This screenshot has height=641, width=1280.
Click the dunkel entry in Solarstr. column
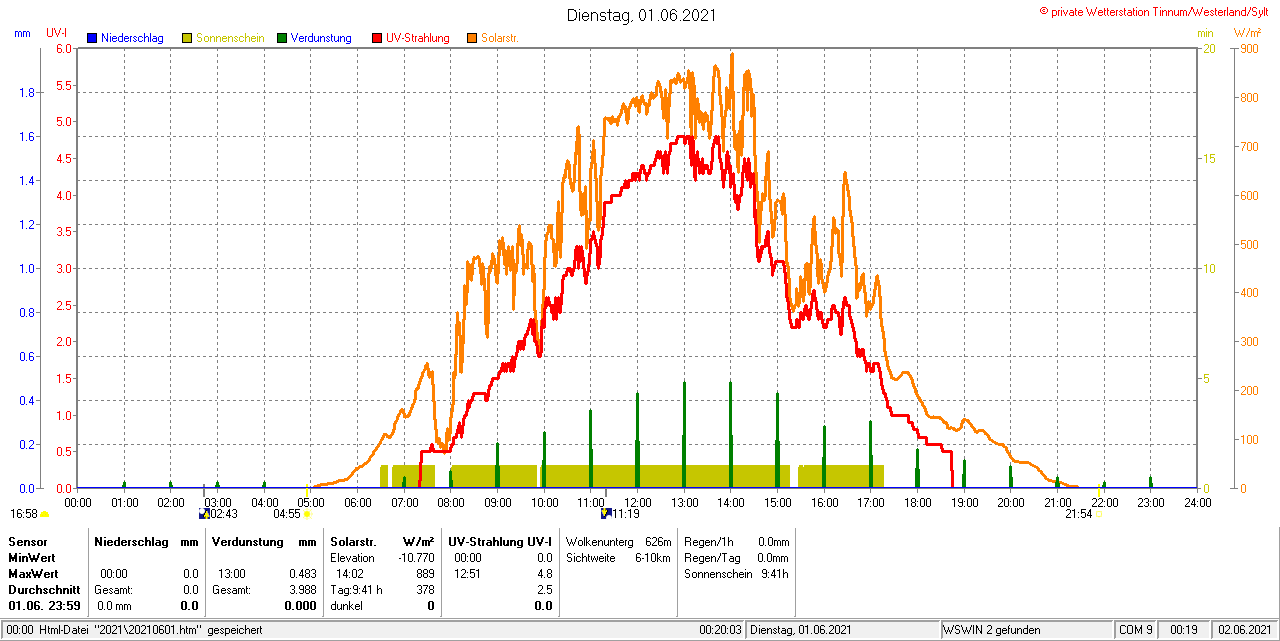pos(346,606)
